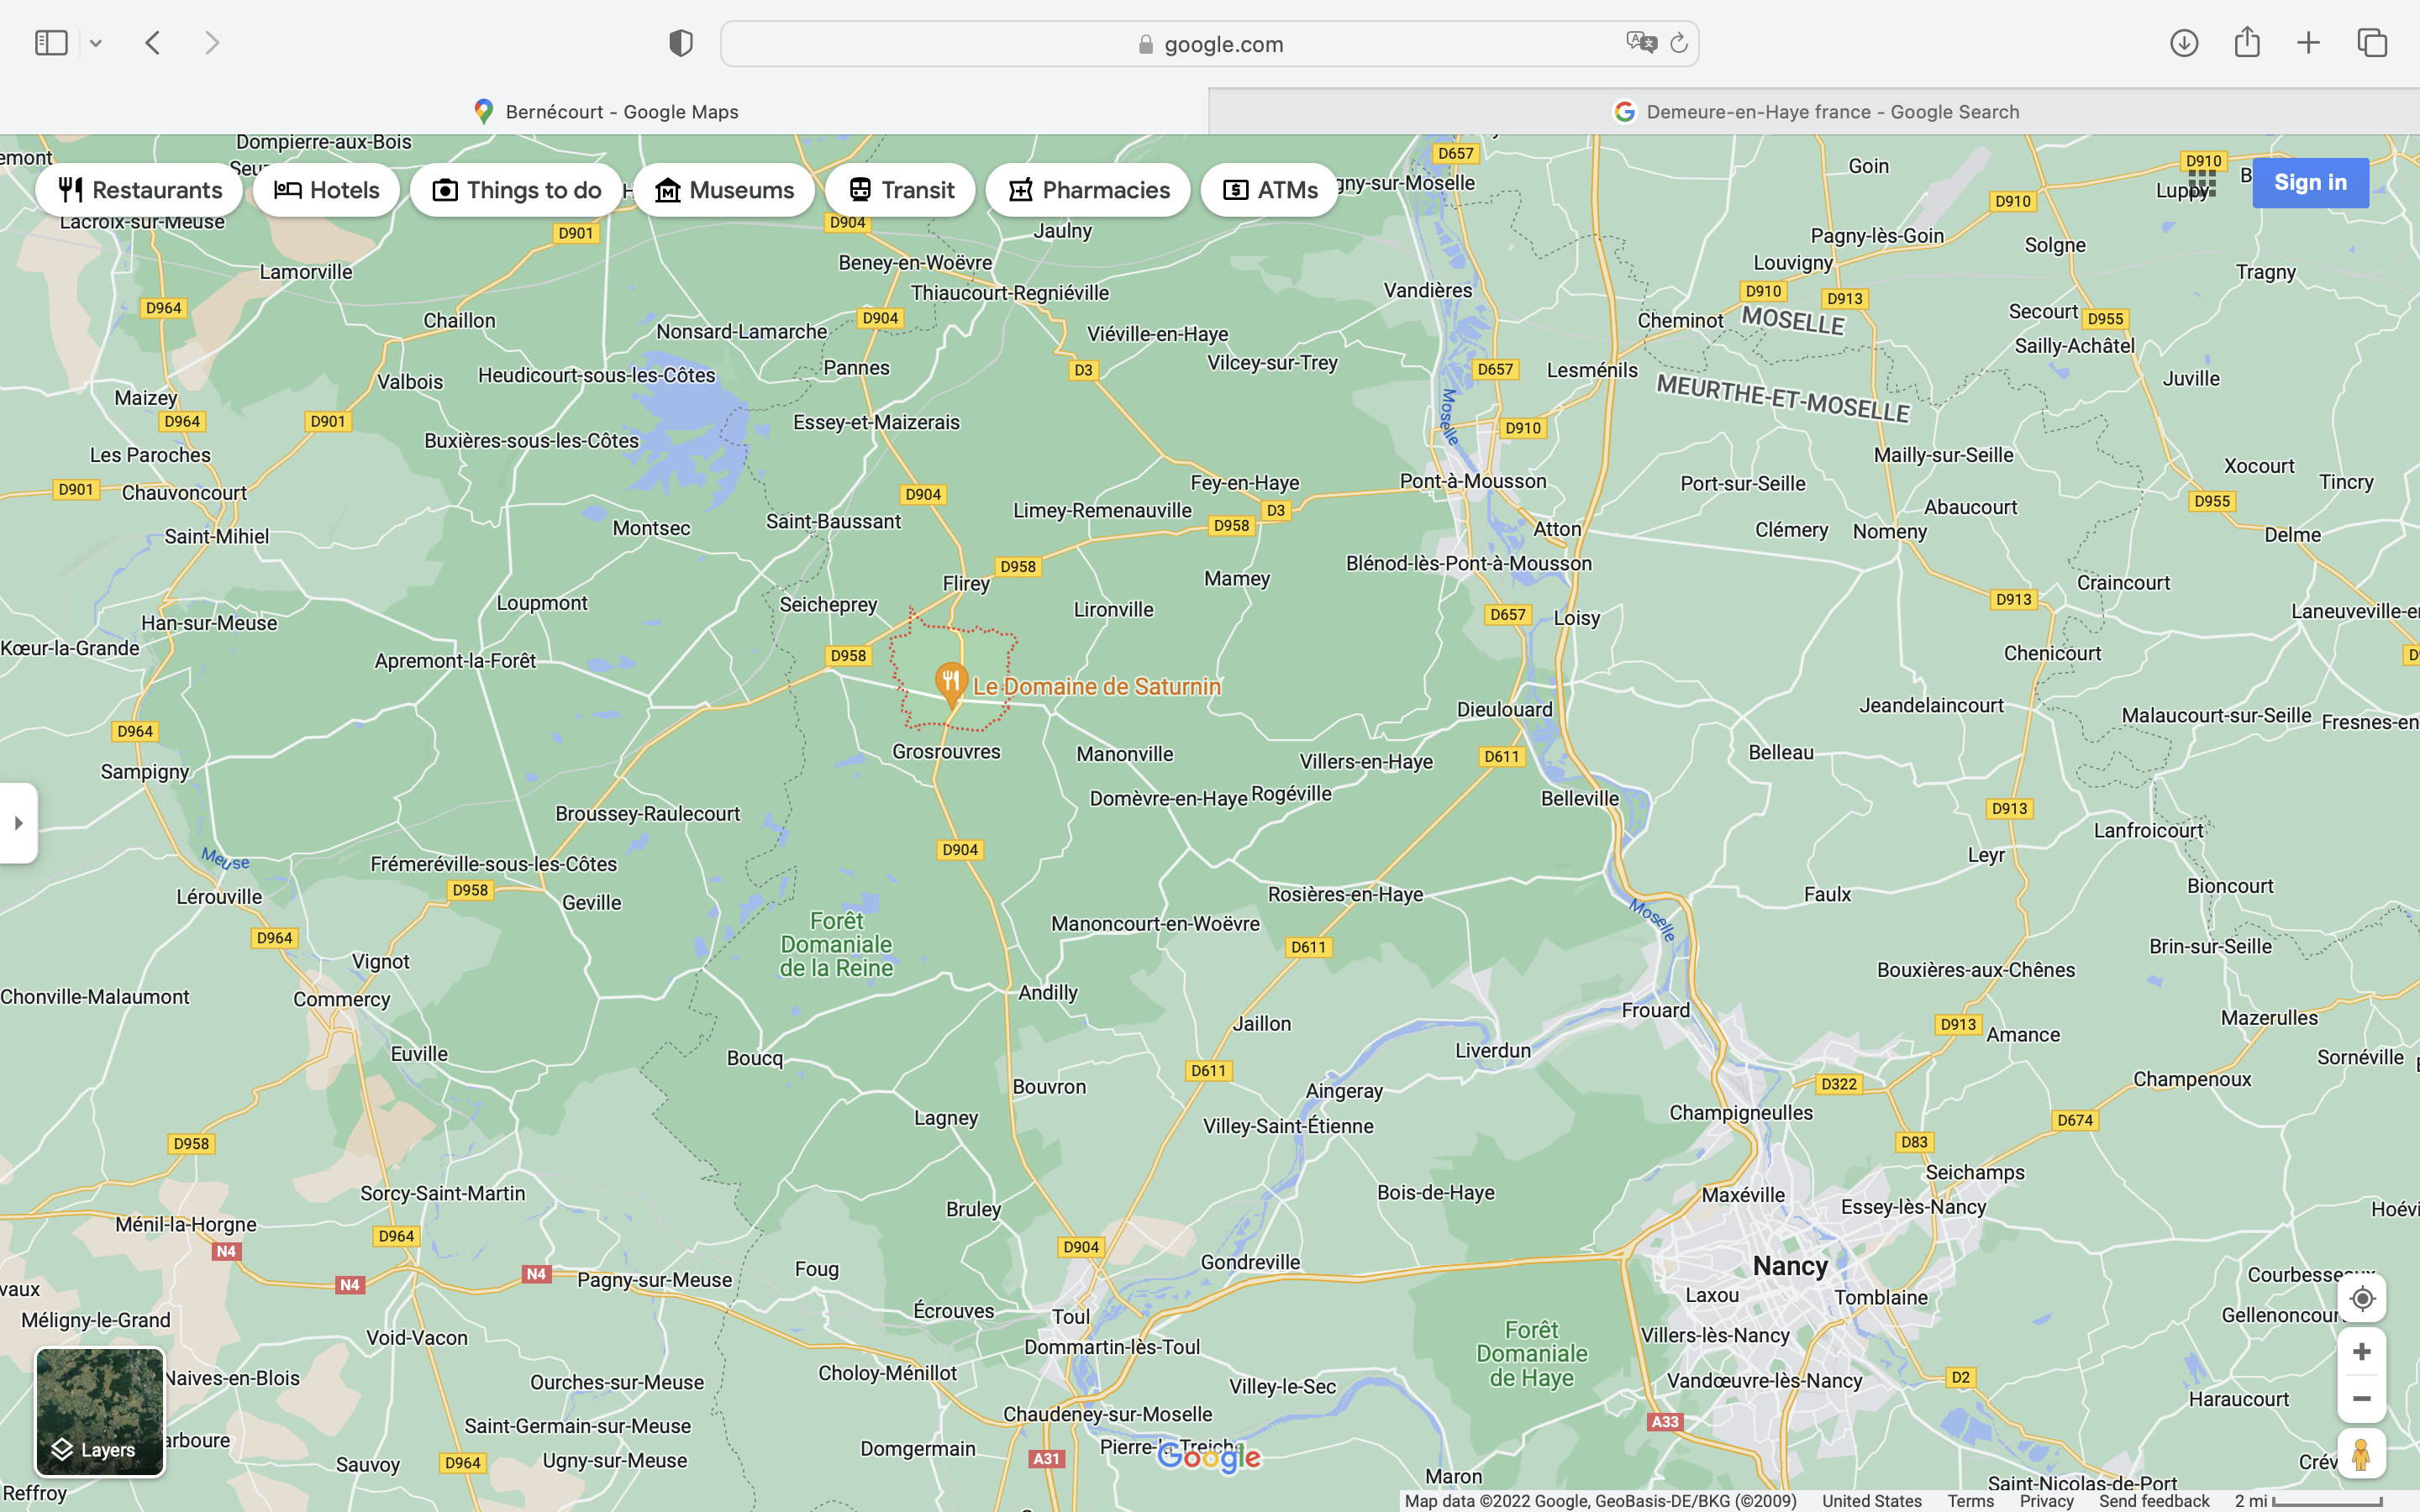Zoom out with the minus button
This screenshot has height=1512, width=2420.
click(x=2361, y=1399)
